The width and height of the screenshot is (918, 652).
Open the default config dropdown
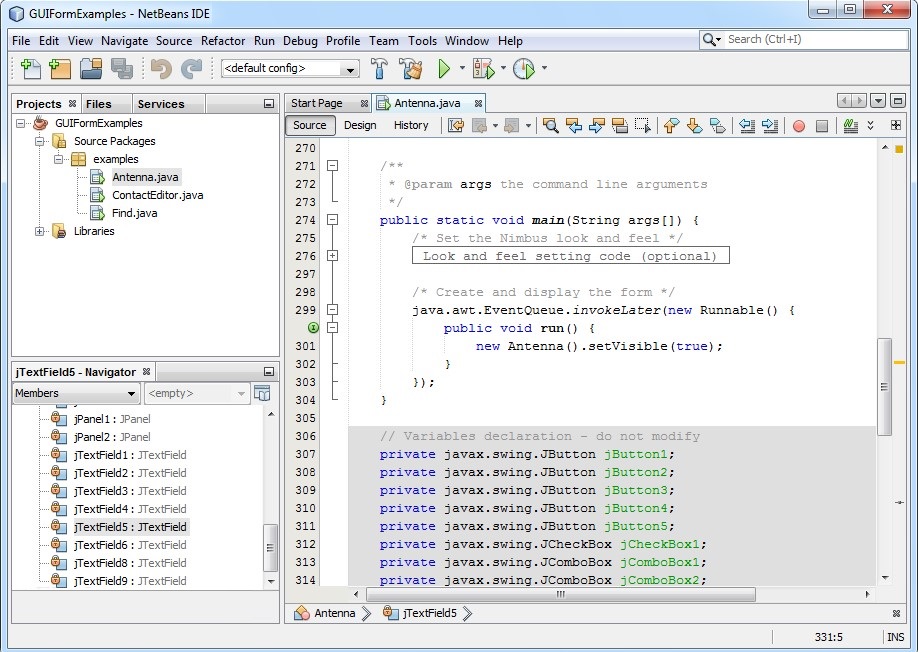point(347,69)
